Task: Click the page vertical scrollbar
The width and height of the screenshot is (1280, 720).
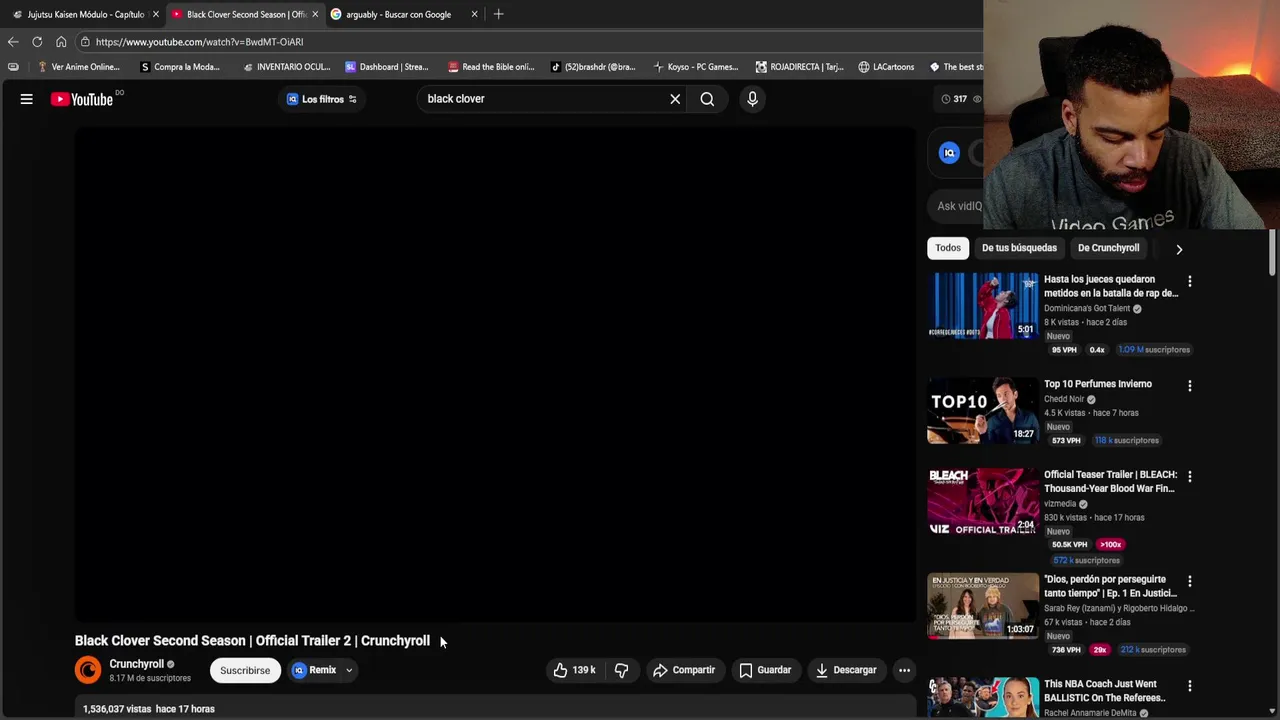Action: coord(1272,250)
